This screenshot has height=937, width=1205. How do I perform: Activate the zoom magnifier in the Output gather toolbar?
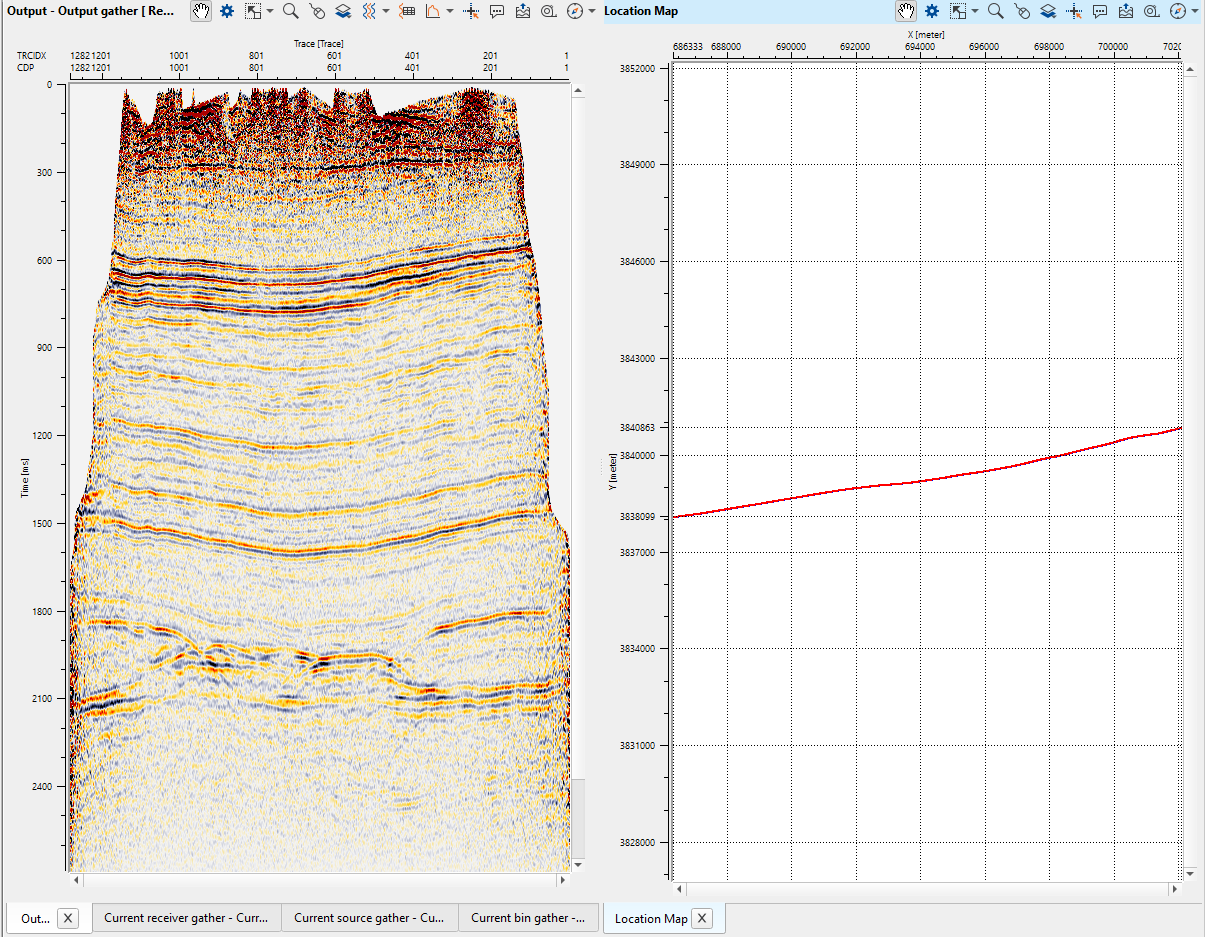point(290,11)
